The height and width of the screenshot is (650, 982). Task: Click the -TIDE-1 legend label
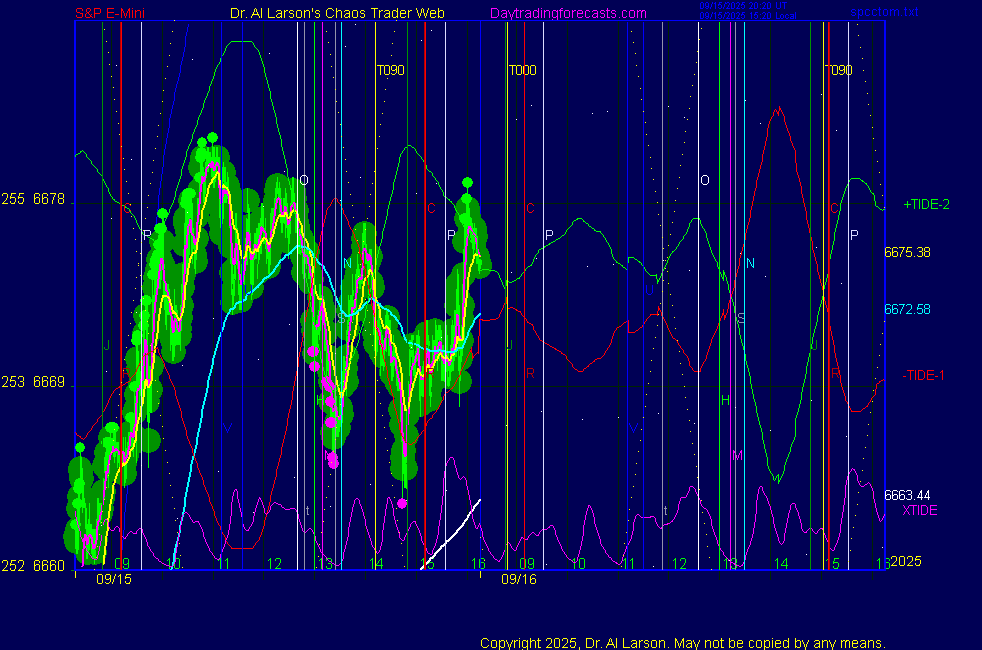coord(925,375)
